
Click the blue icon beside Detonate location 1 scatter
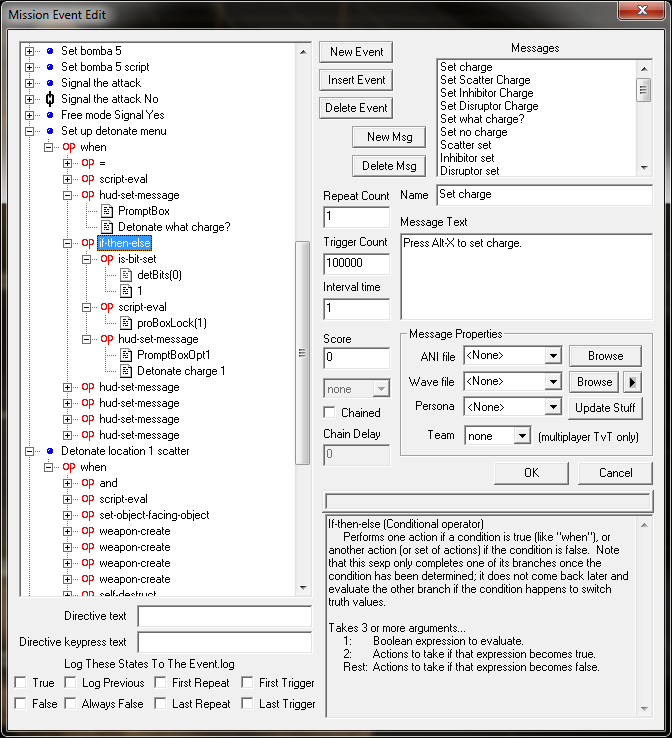coord(50,451)
